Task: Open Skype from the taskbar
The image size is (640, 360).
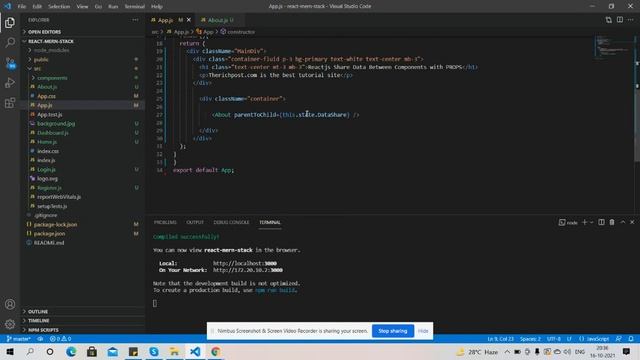Action: coord(154,351)
